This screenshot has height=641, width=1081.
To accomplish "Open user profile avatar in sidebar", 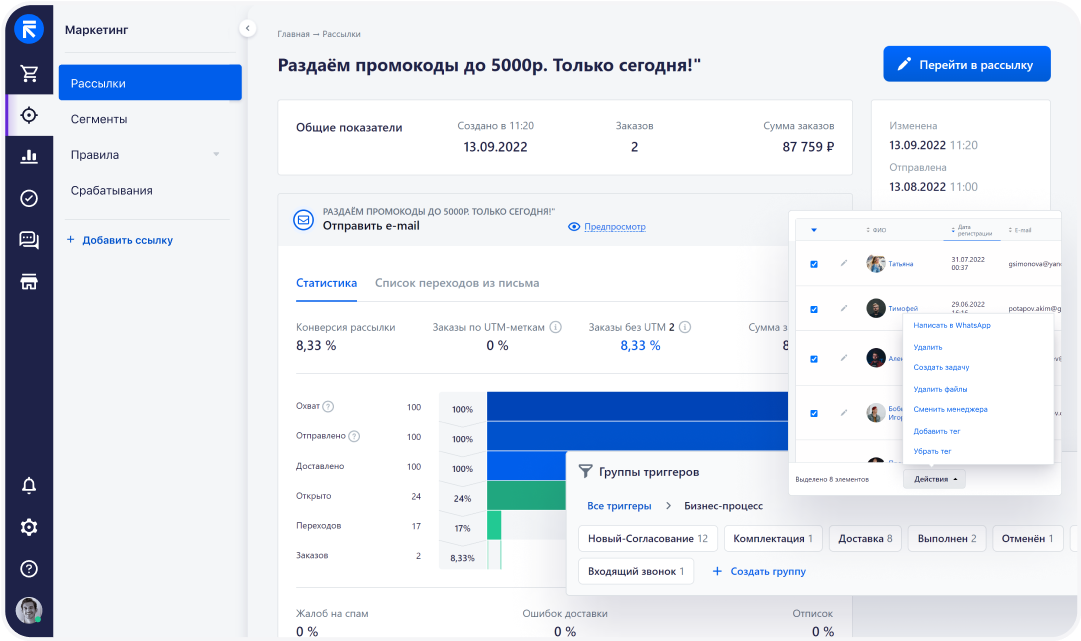I will (29, 611).
